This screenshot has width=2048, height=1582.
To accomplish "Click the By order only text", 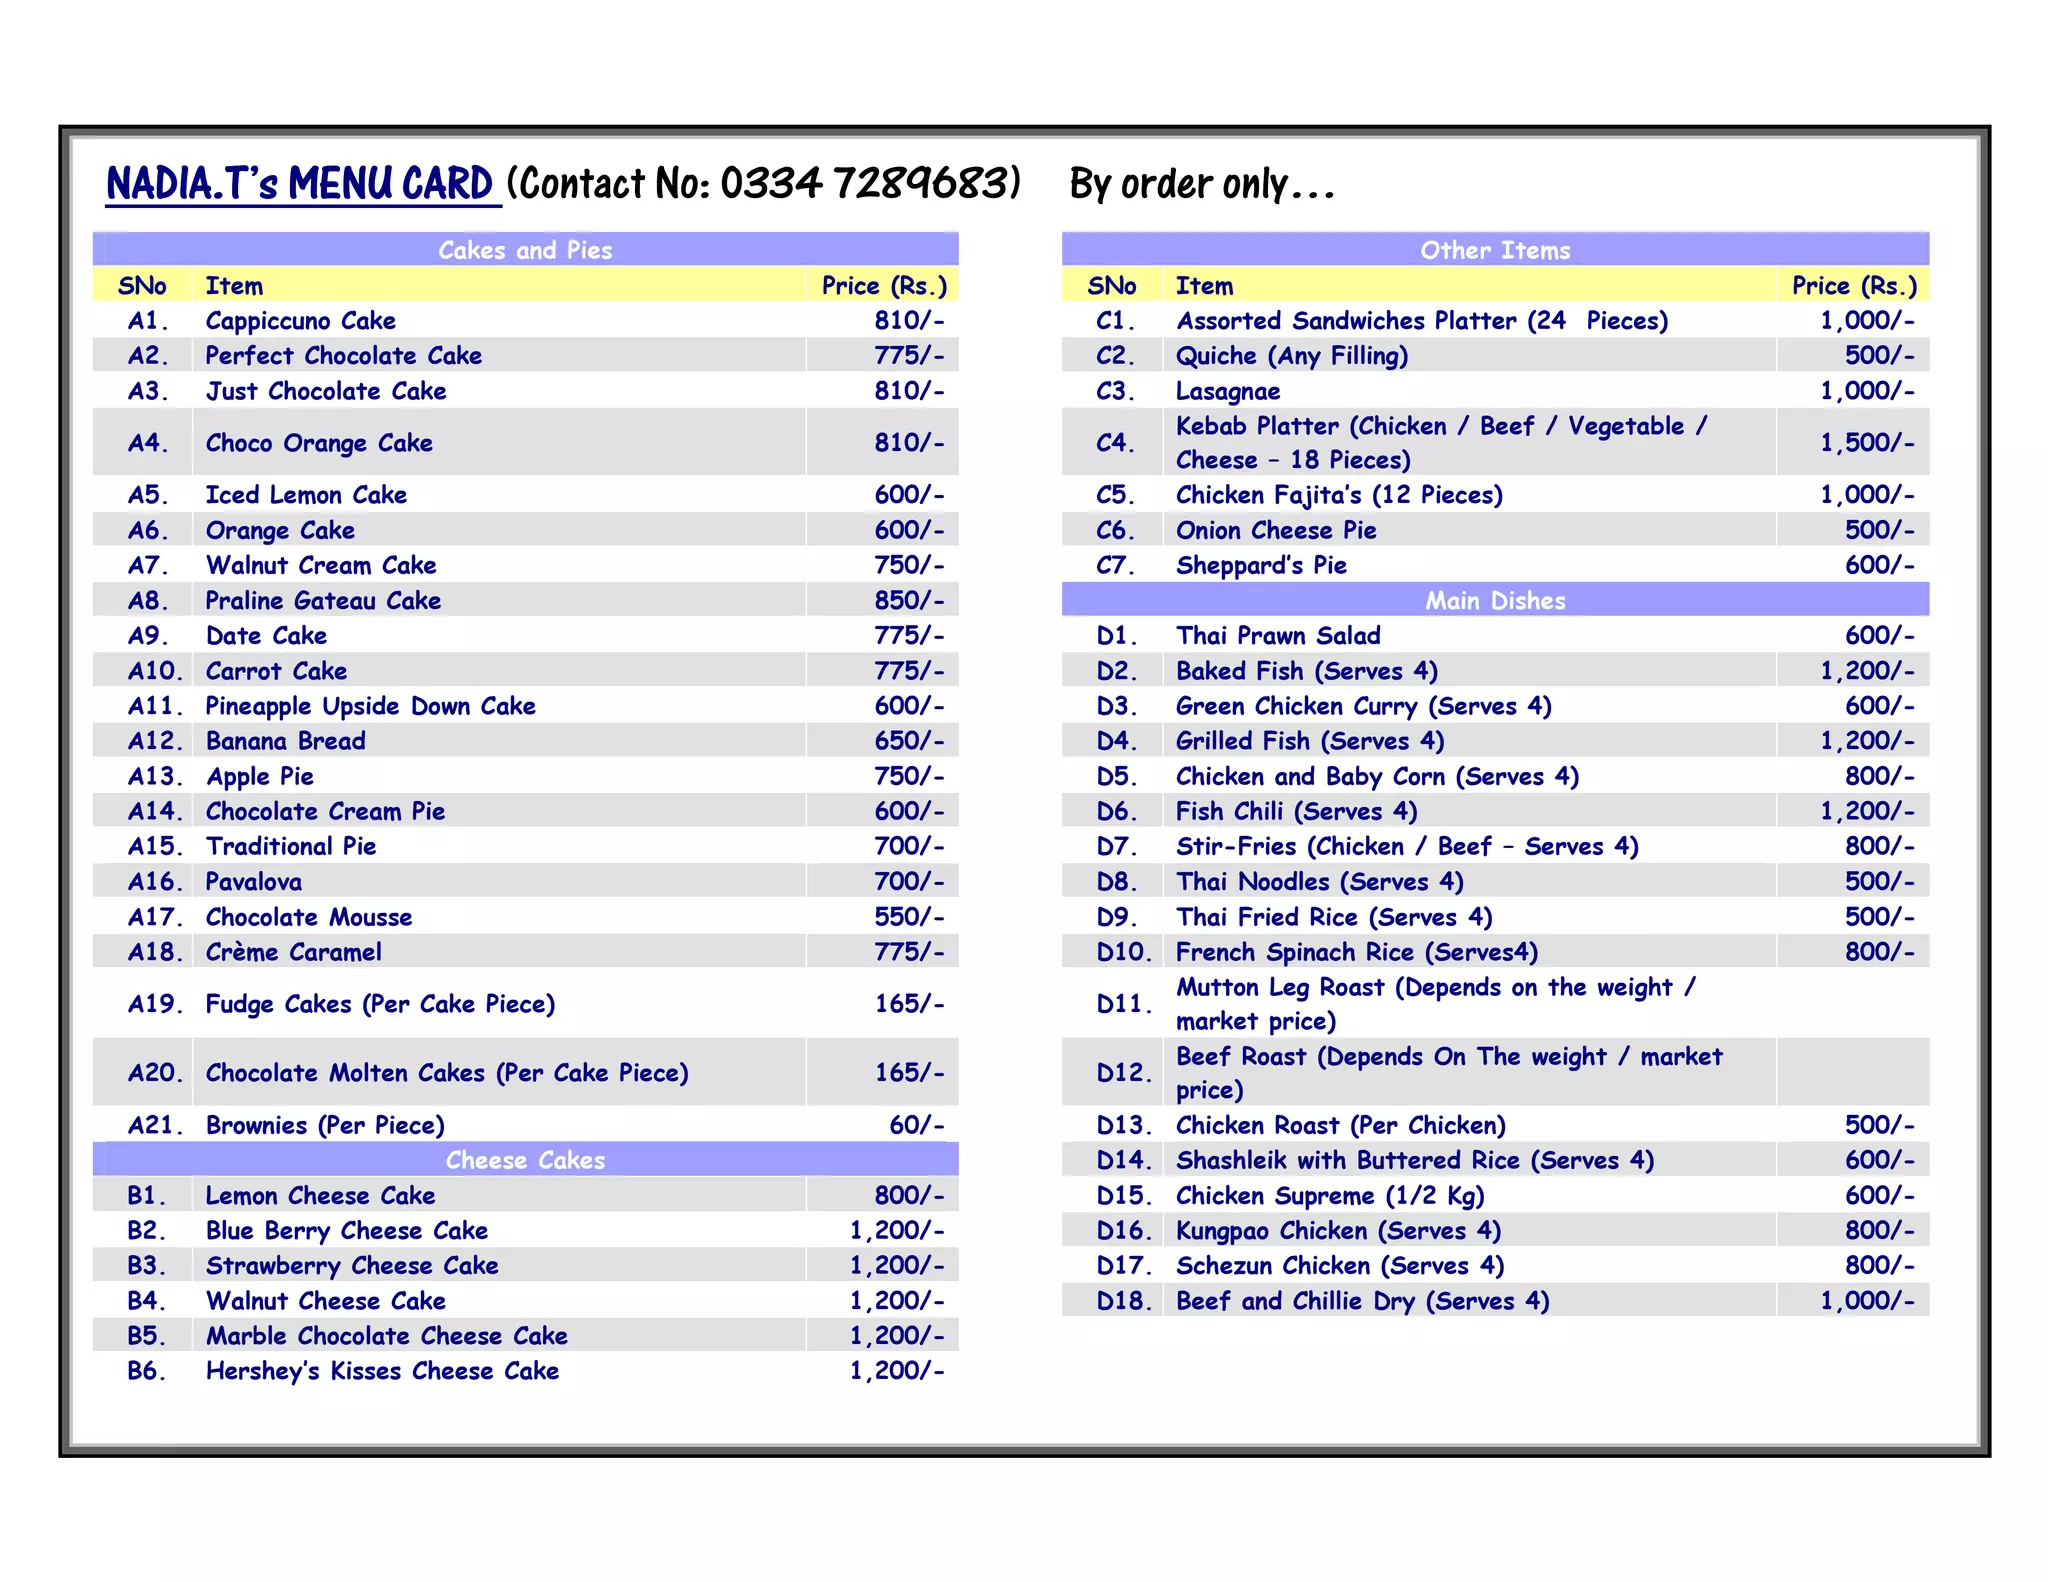I will click(x=1200, y=184).
